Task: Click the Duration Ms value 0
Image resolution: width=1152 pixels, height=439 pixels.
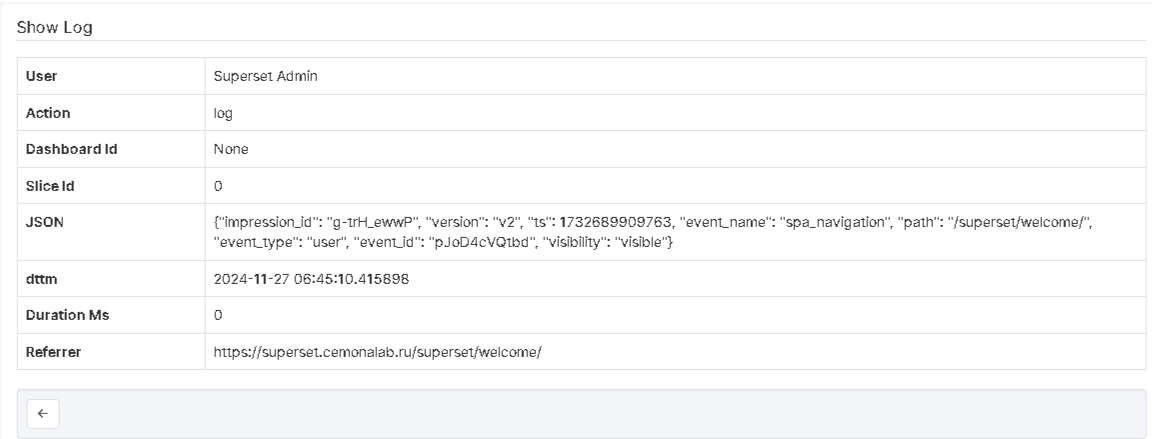Action: coord(218,315)
